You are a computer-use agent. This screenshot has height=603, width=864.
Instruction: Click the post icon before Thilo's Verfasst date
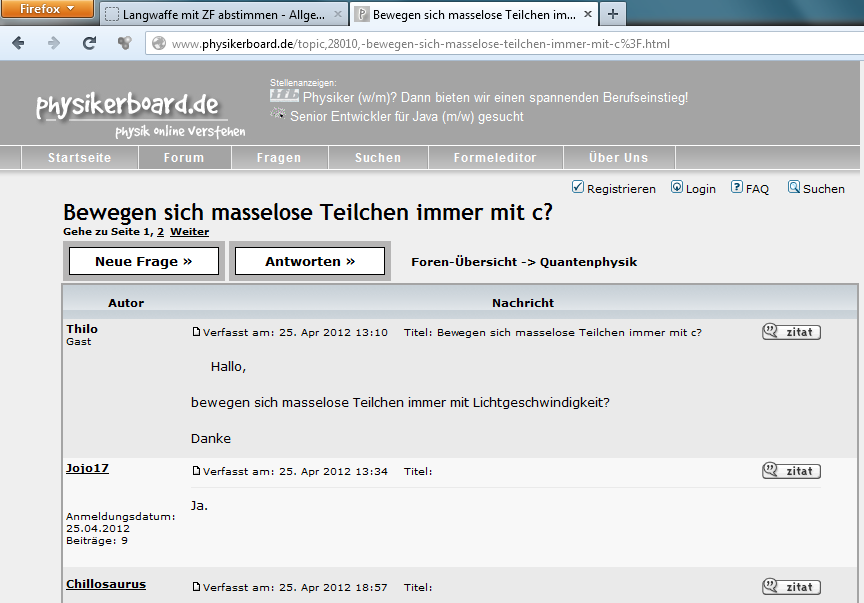196,332
